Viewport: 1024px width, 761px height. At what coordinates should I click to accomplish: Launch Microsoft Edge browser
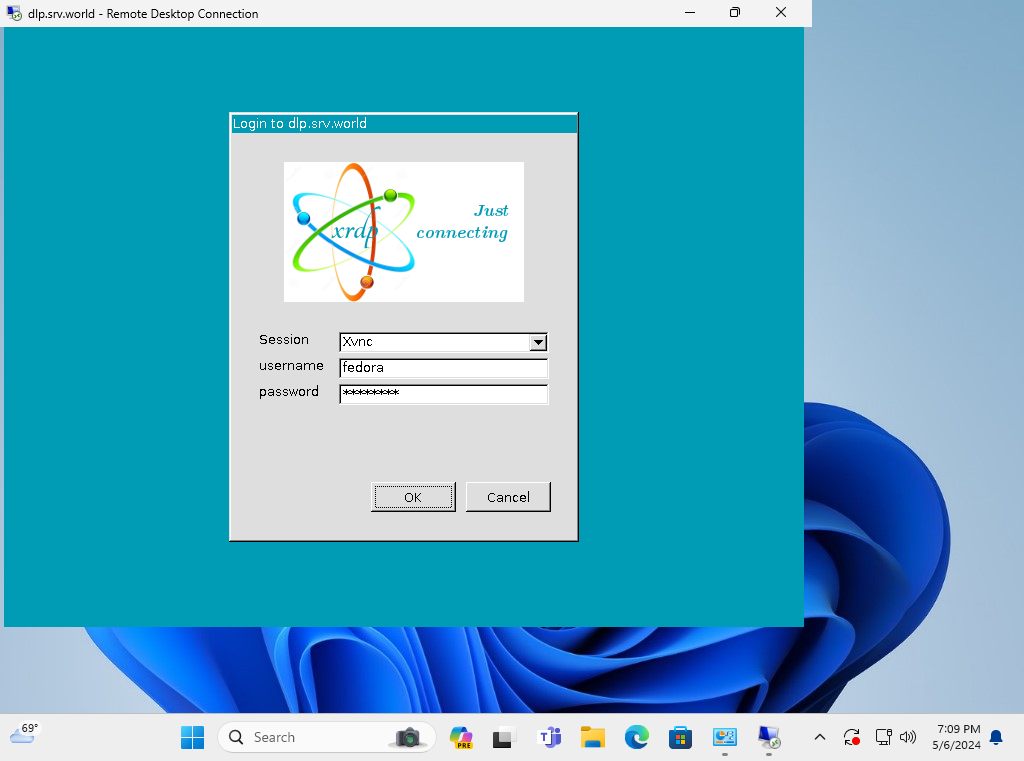coord(637,737)
